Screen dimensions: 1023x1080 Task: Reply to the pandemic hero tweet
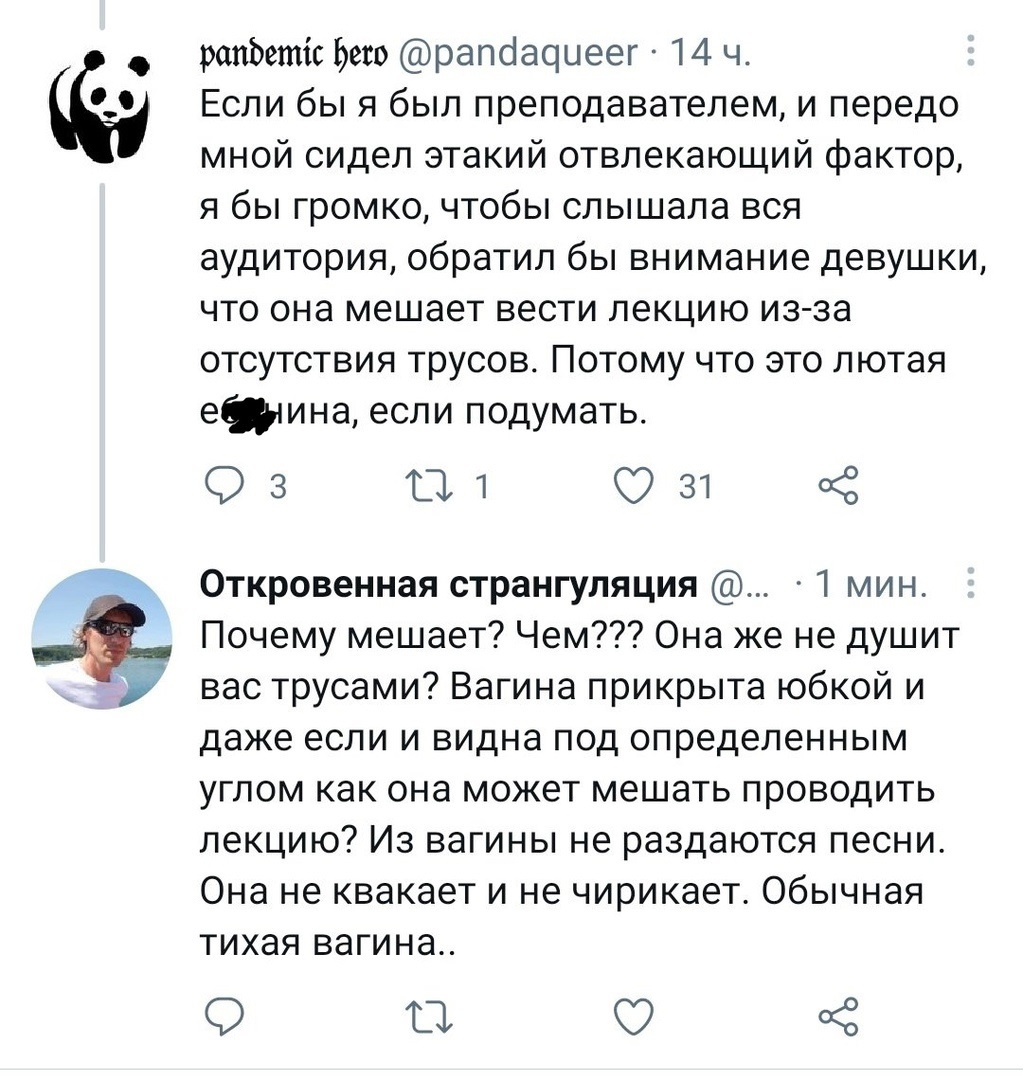(x=219, y=486)
